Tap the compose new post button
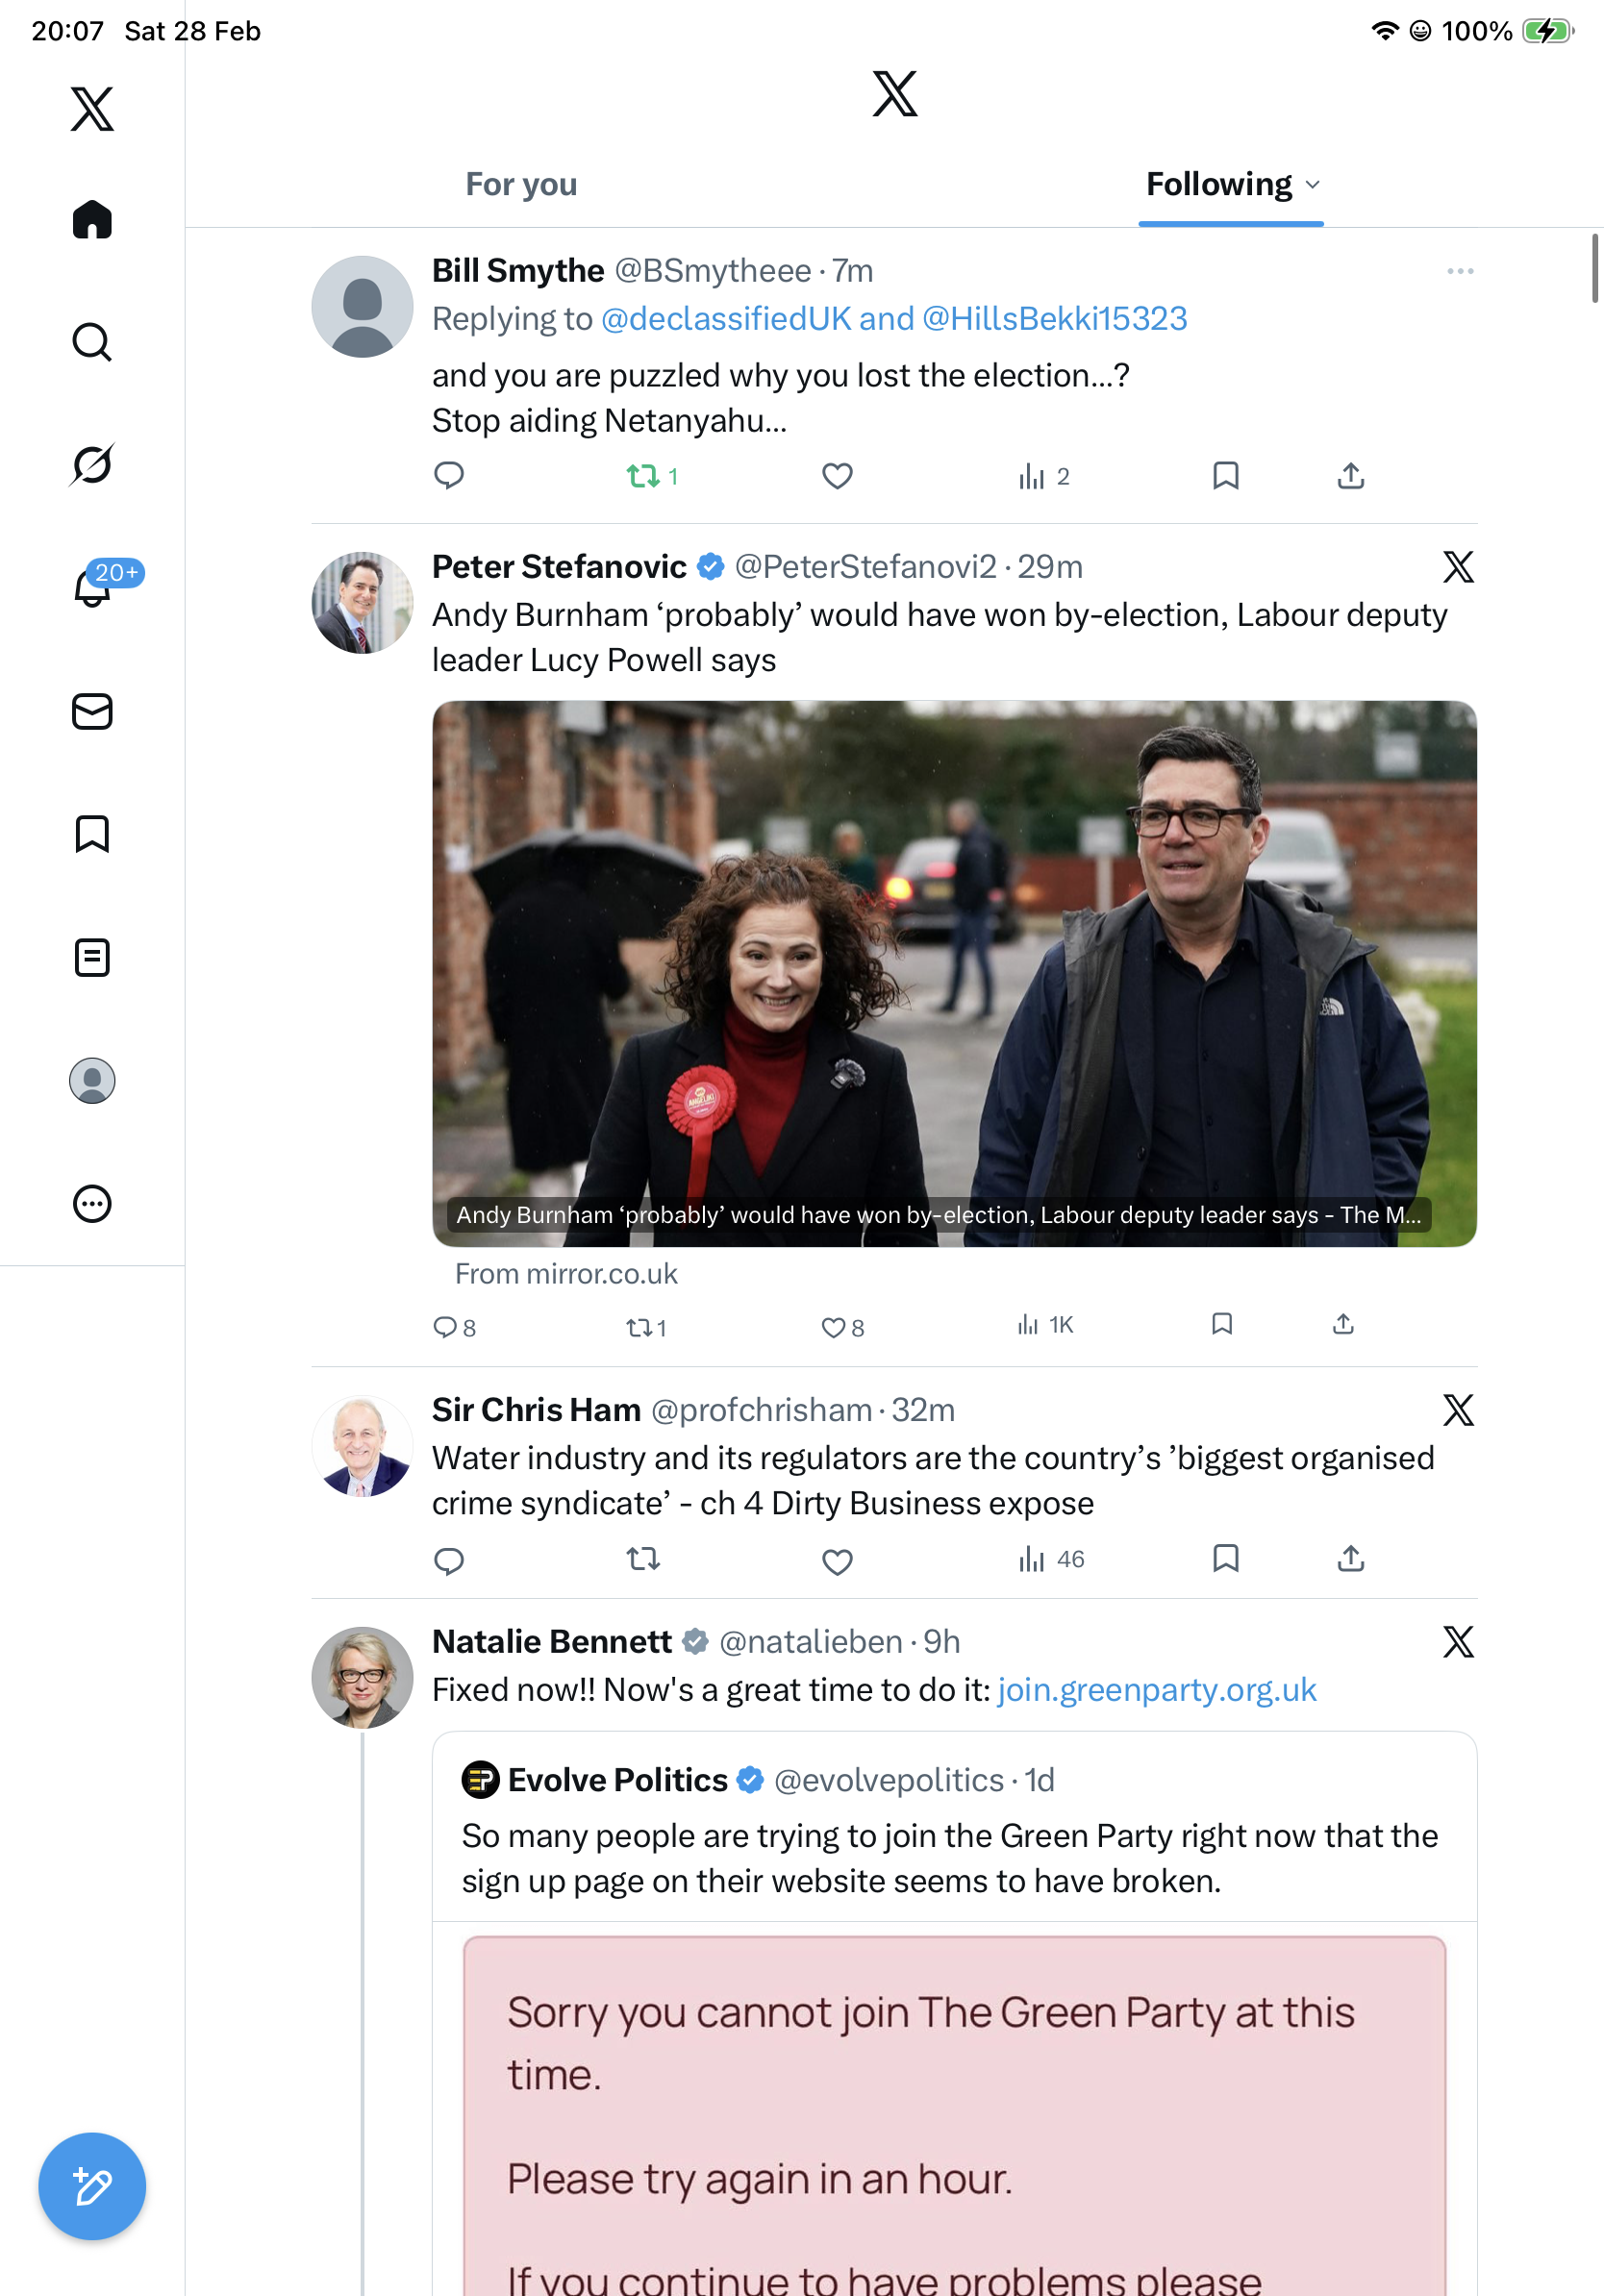The image size is (1604, 2296). coord(92,2187)
